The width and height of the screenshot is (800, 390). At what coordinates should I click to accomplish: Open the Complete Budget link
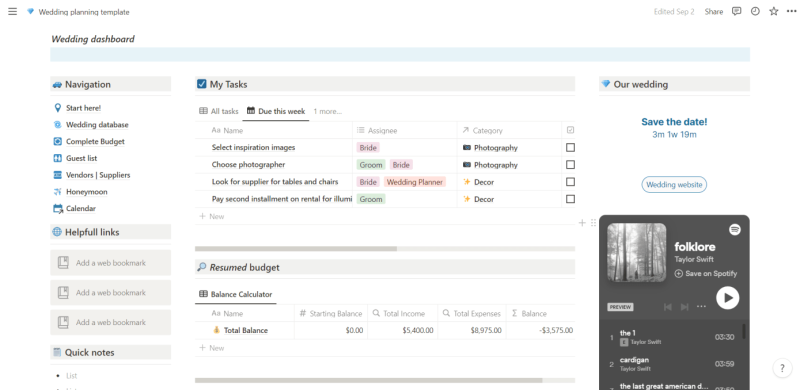tap(95, 141)
